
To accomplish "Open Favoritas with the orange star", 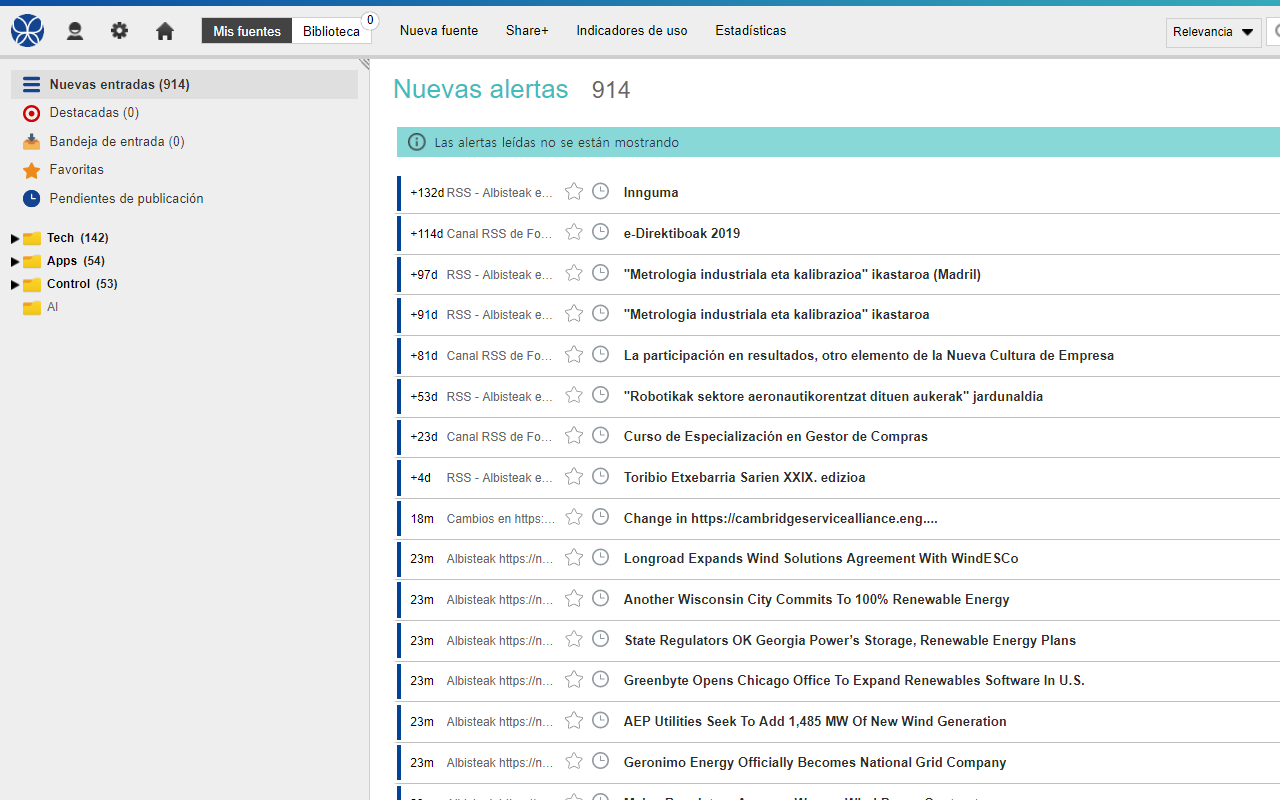I will point(76,170).
